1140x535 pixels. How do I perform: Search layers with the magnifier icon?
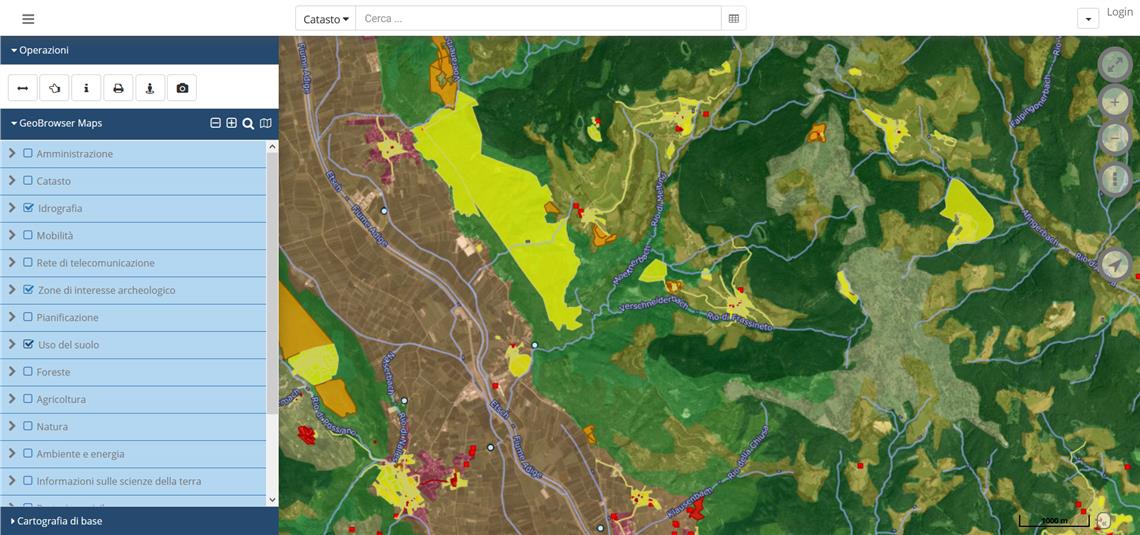(248, 123)
